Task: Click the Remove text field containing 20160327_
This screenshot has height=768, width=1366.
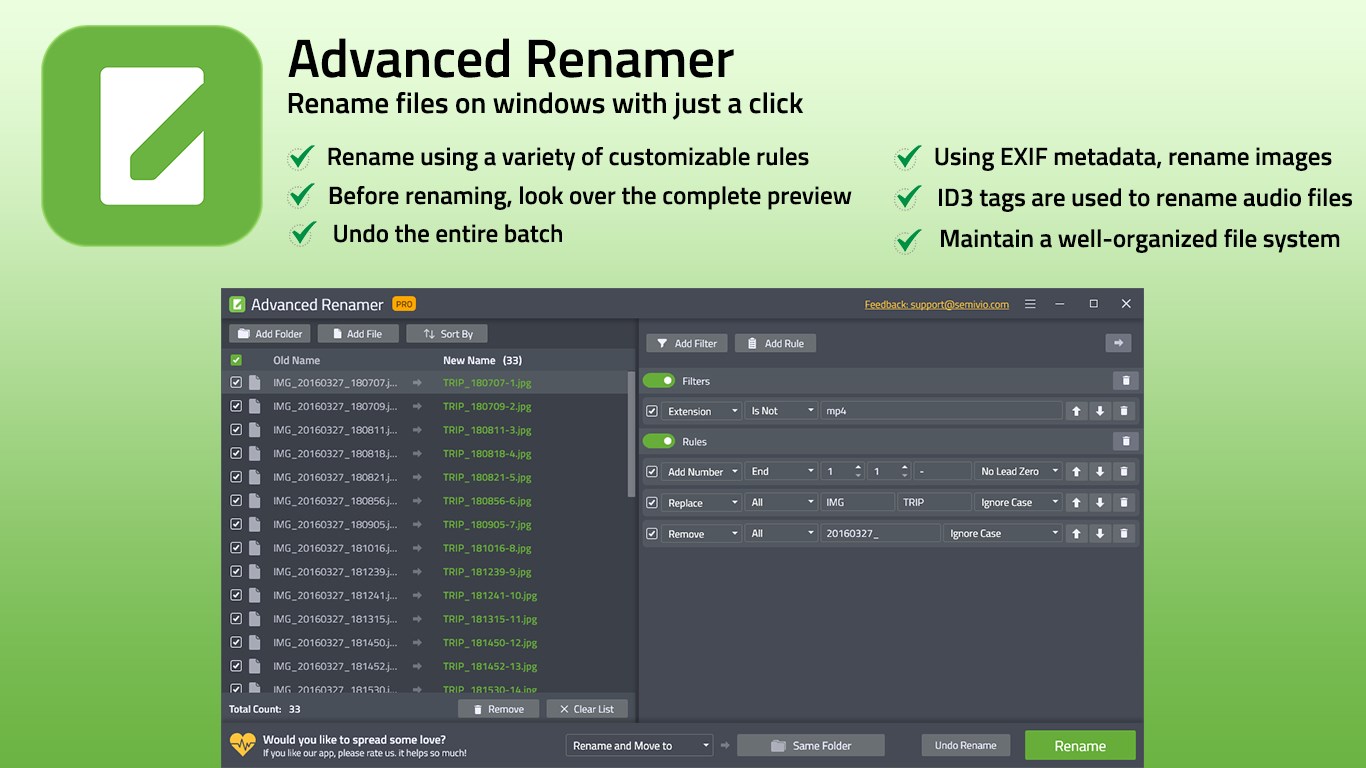Action: pyautogui.click(x=881, y=533)
